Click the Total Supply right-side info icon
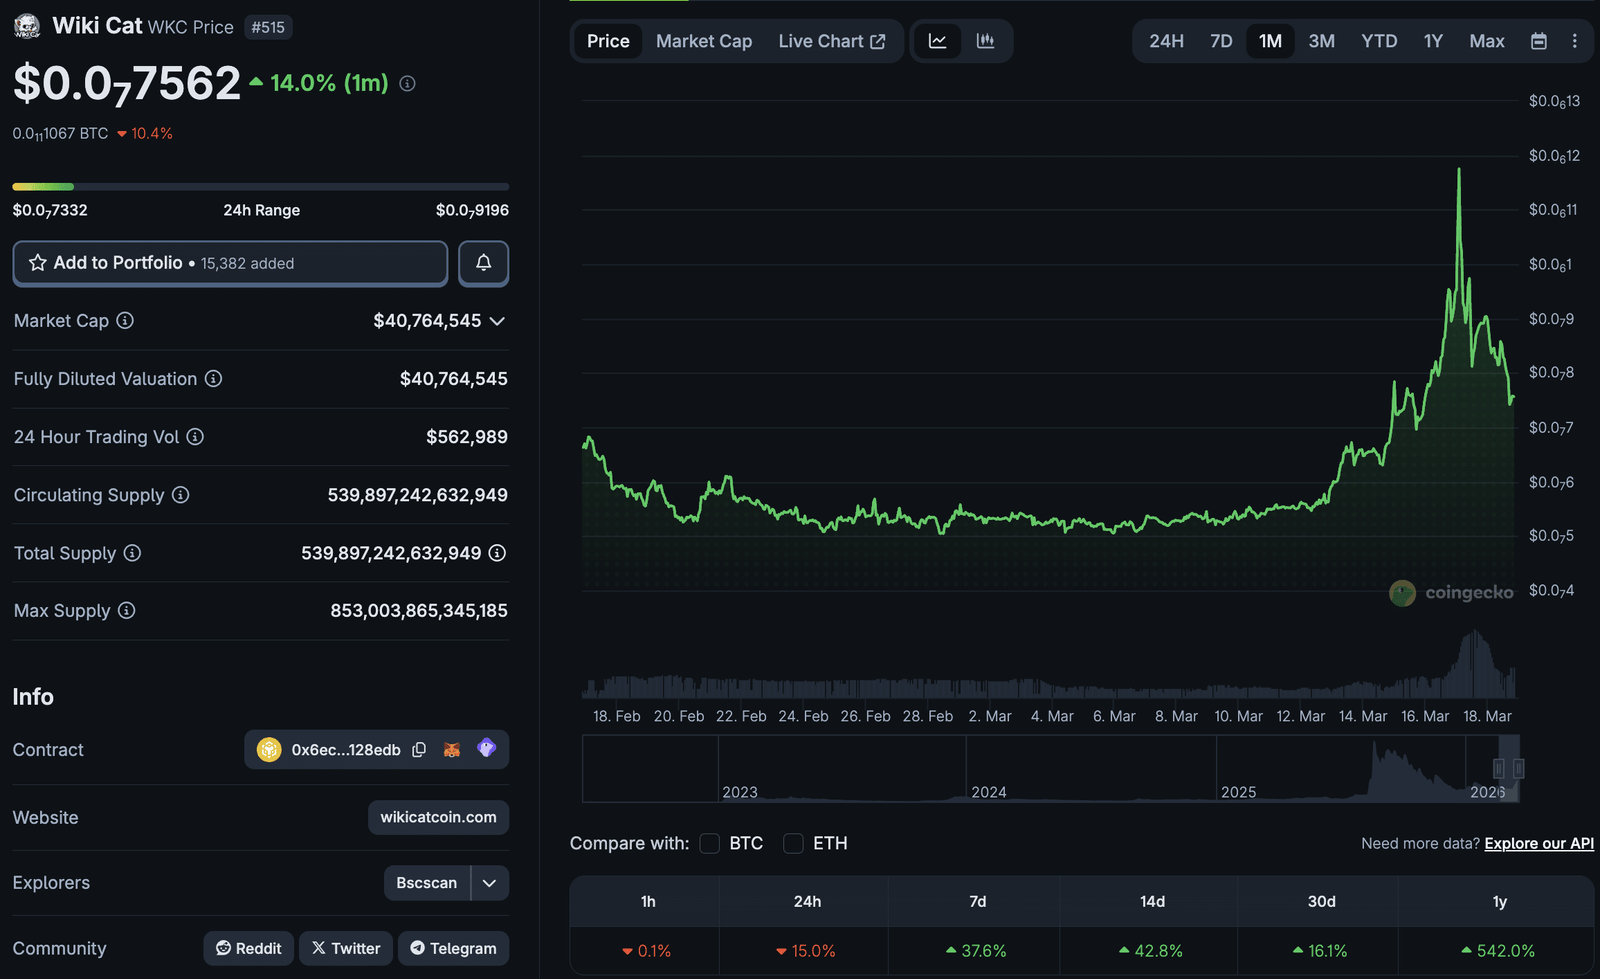This screenshot has height=979, width=1600. tap(497, 553)
